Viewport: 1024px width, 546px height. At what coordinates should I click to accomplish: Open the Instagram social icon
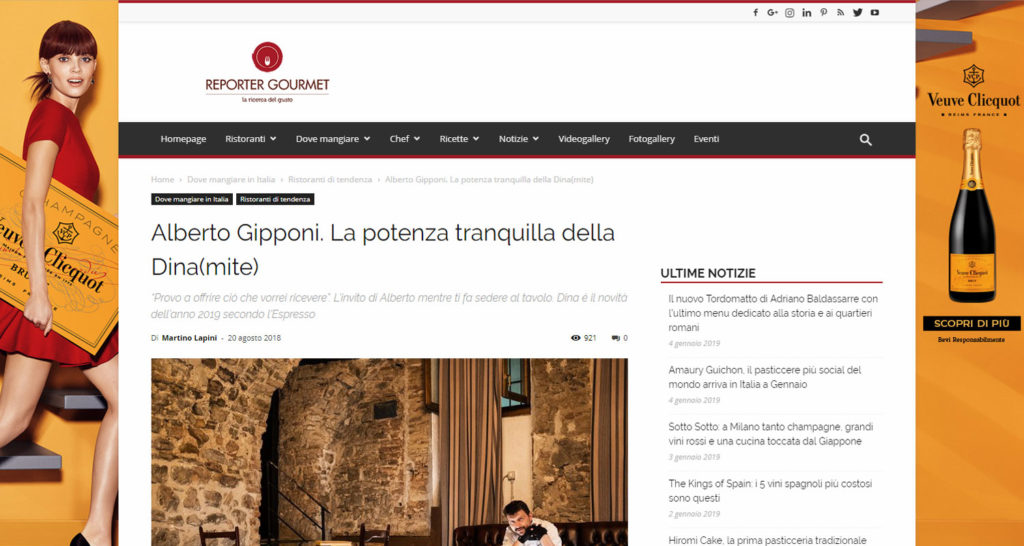790,12
